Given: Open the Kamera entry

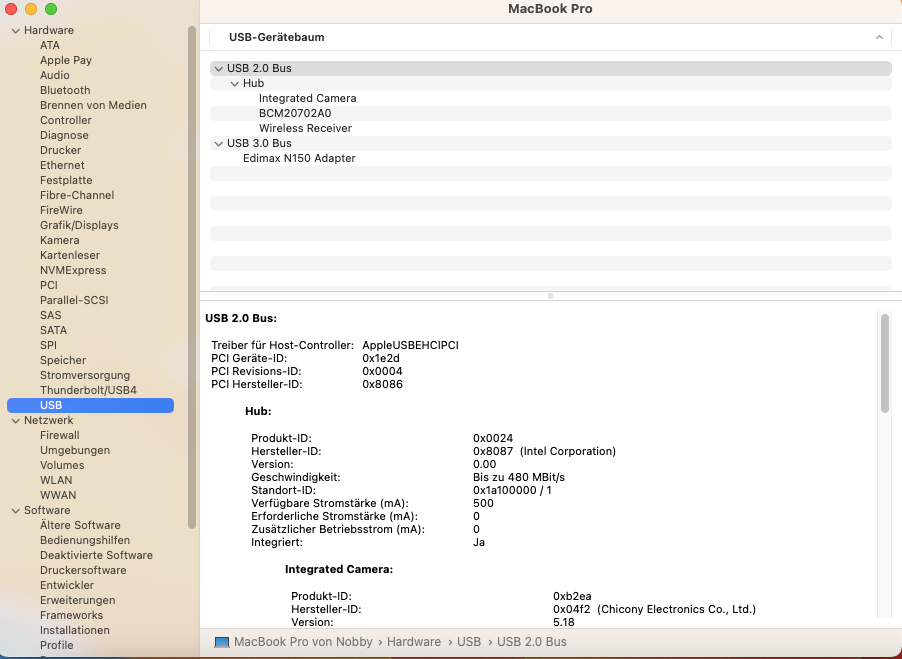Looking at the screenshot, I should click(60, 240).
